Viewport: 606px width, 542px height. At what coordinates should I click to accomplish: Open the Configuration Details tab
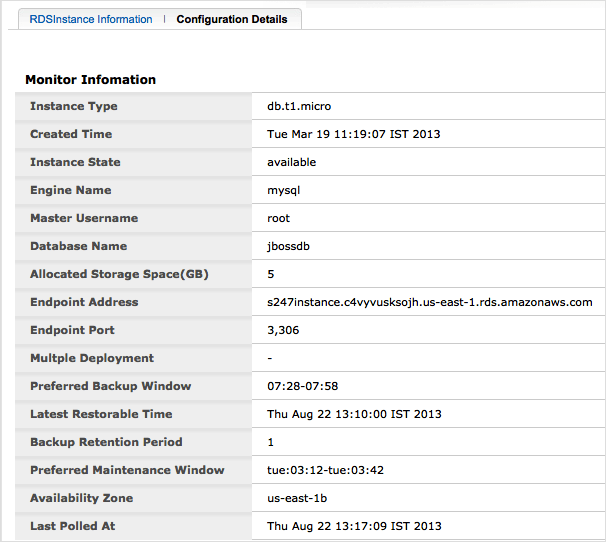[231, 19]
